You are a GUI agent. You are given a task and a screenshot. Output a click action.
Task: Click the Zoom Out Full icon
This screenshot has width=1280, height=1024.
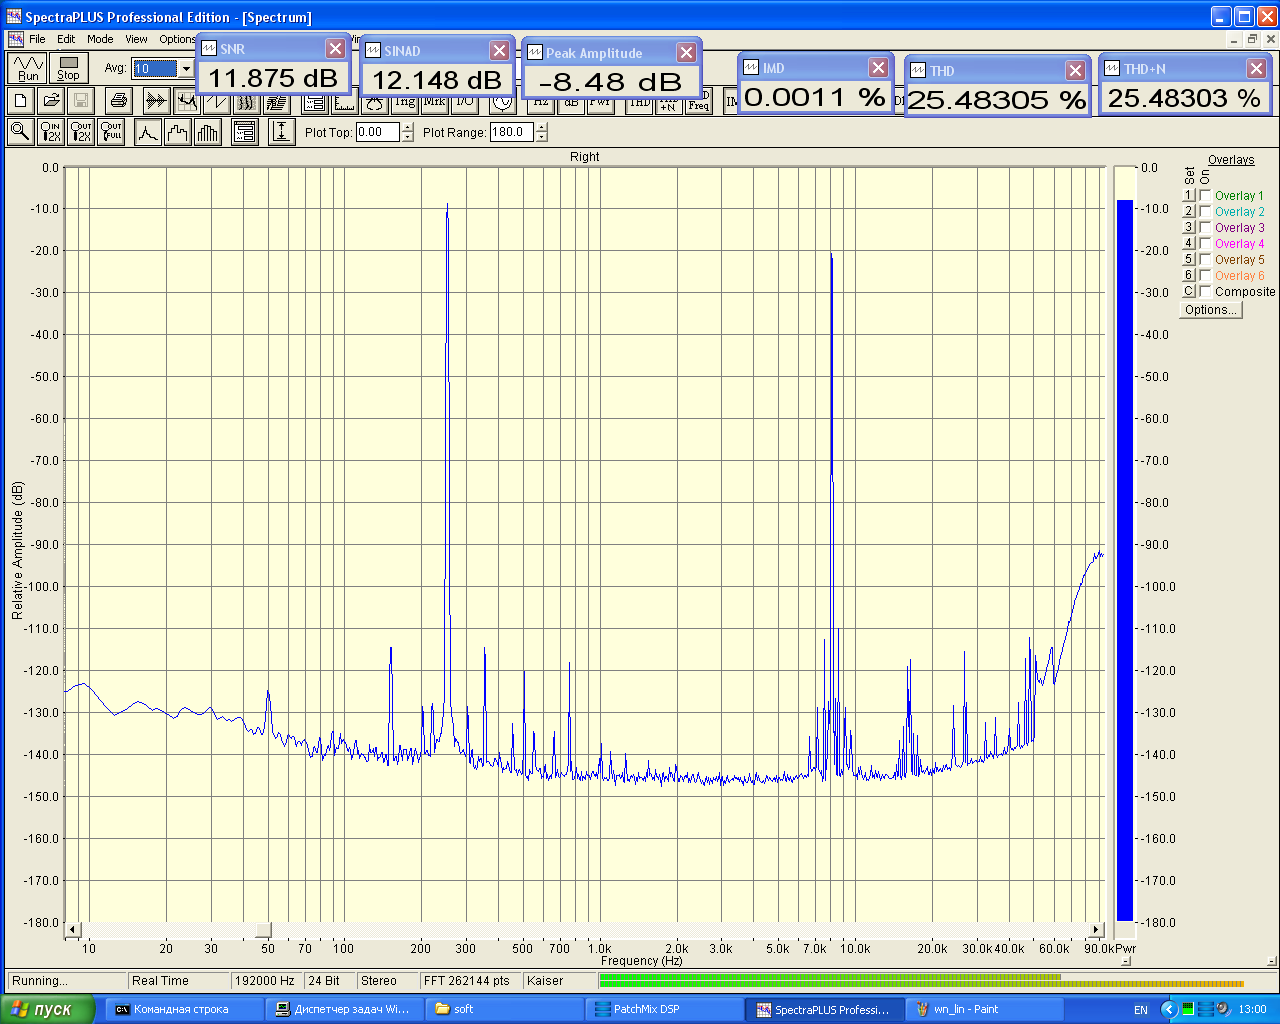(x=111, y=132)
